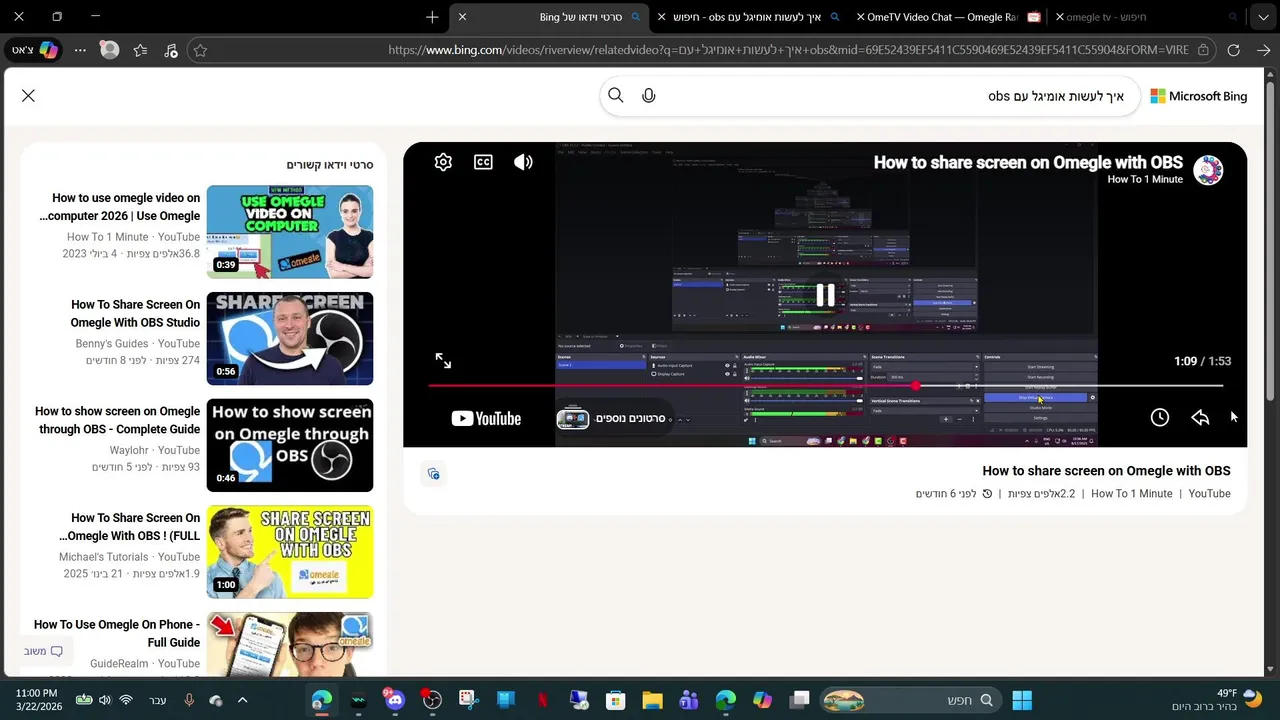Open Netflix from the taskbar
1280x720 pixels.
pyautogui.click(x=542, y=700)
